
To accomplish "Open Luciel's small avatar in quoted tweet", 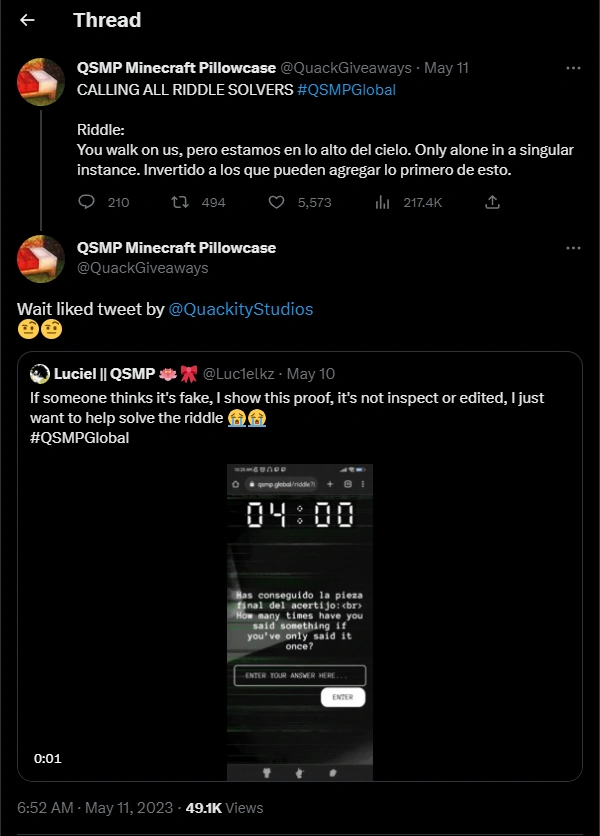I will pyautogui.click(x=40, y=374).
